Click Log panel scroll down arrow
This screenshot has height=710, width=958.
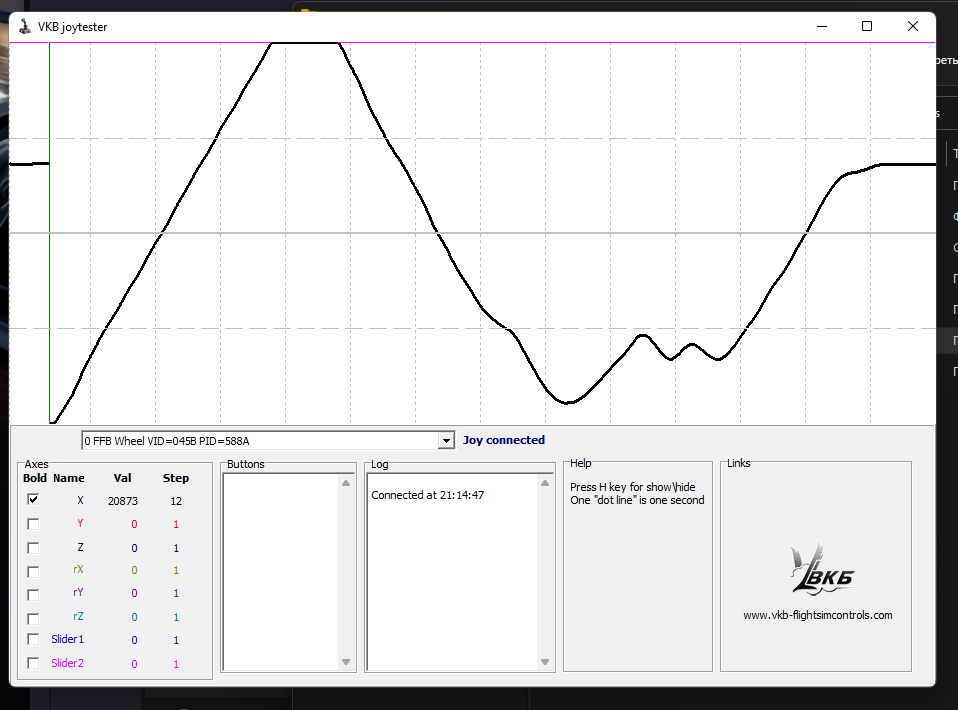(545, 662)
